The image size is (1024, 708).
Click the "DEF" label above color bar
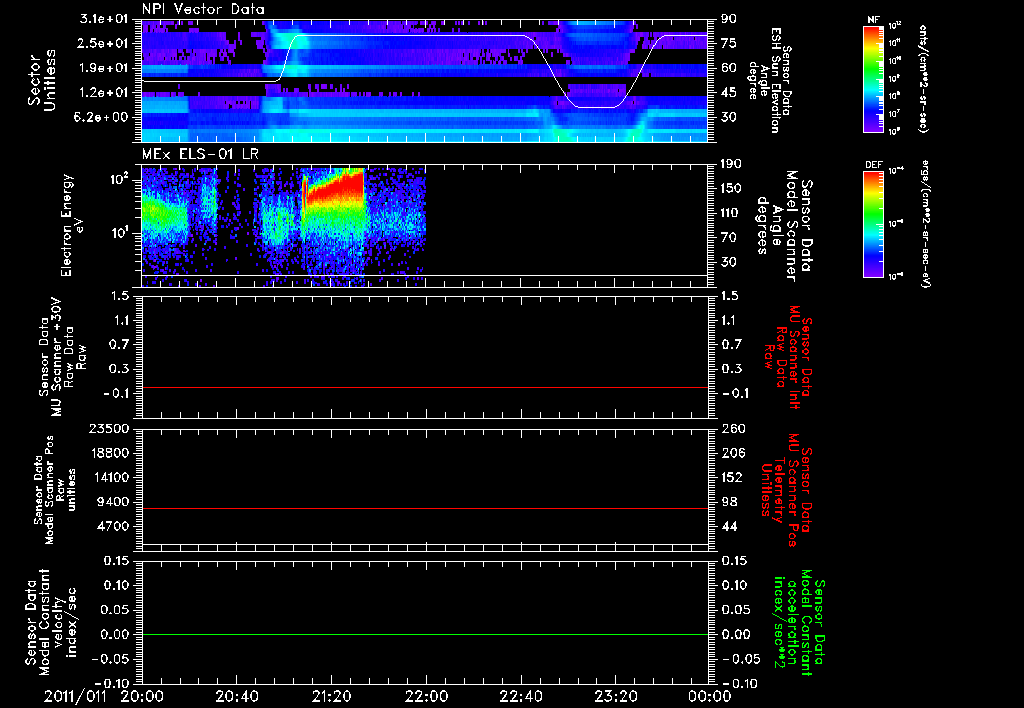point(874,165)
